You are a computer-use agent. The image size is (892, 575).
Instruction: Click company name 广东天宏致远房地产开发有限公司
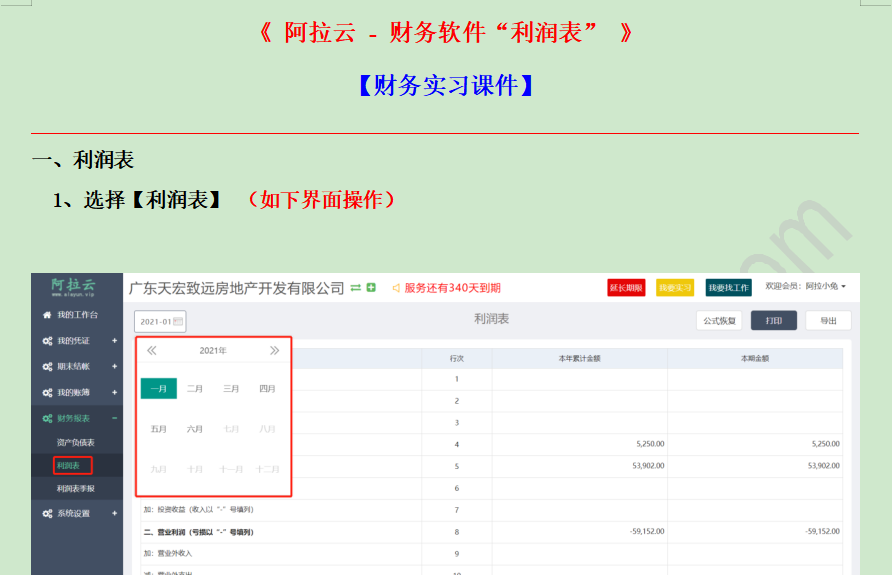237,288
